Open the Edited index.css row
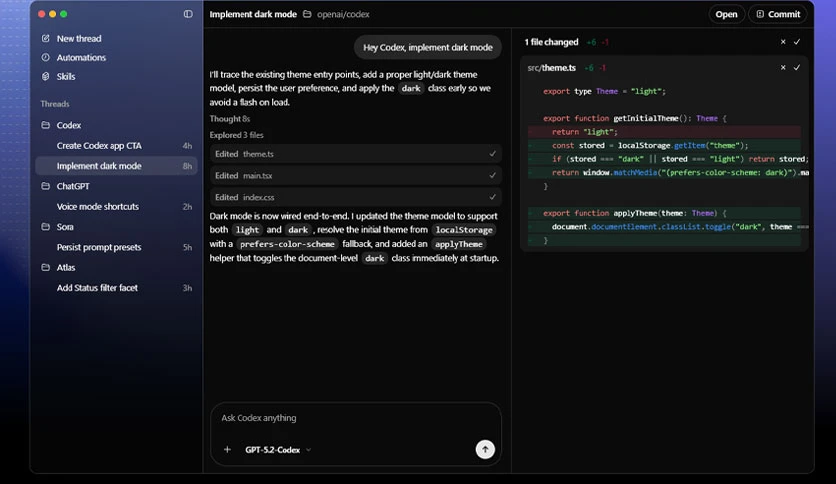The height and width of the screenshot is (484, 836). point(355,197)
